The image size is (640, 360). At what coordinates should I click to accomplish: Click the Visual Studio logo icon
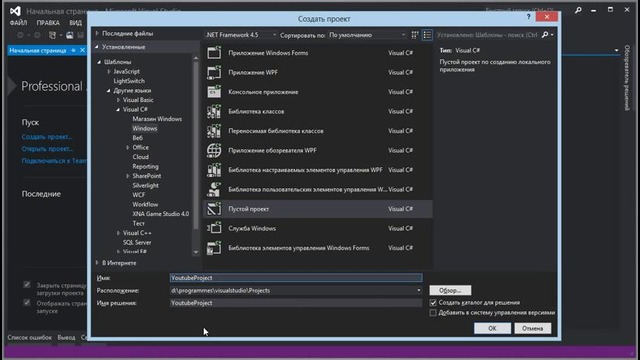(x=16, y=11)
